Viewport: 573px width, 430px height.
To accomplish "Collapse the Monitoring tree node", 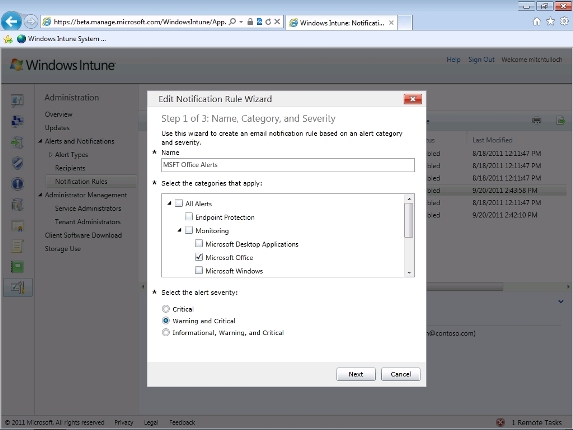I will point(179,230).
